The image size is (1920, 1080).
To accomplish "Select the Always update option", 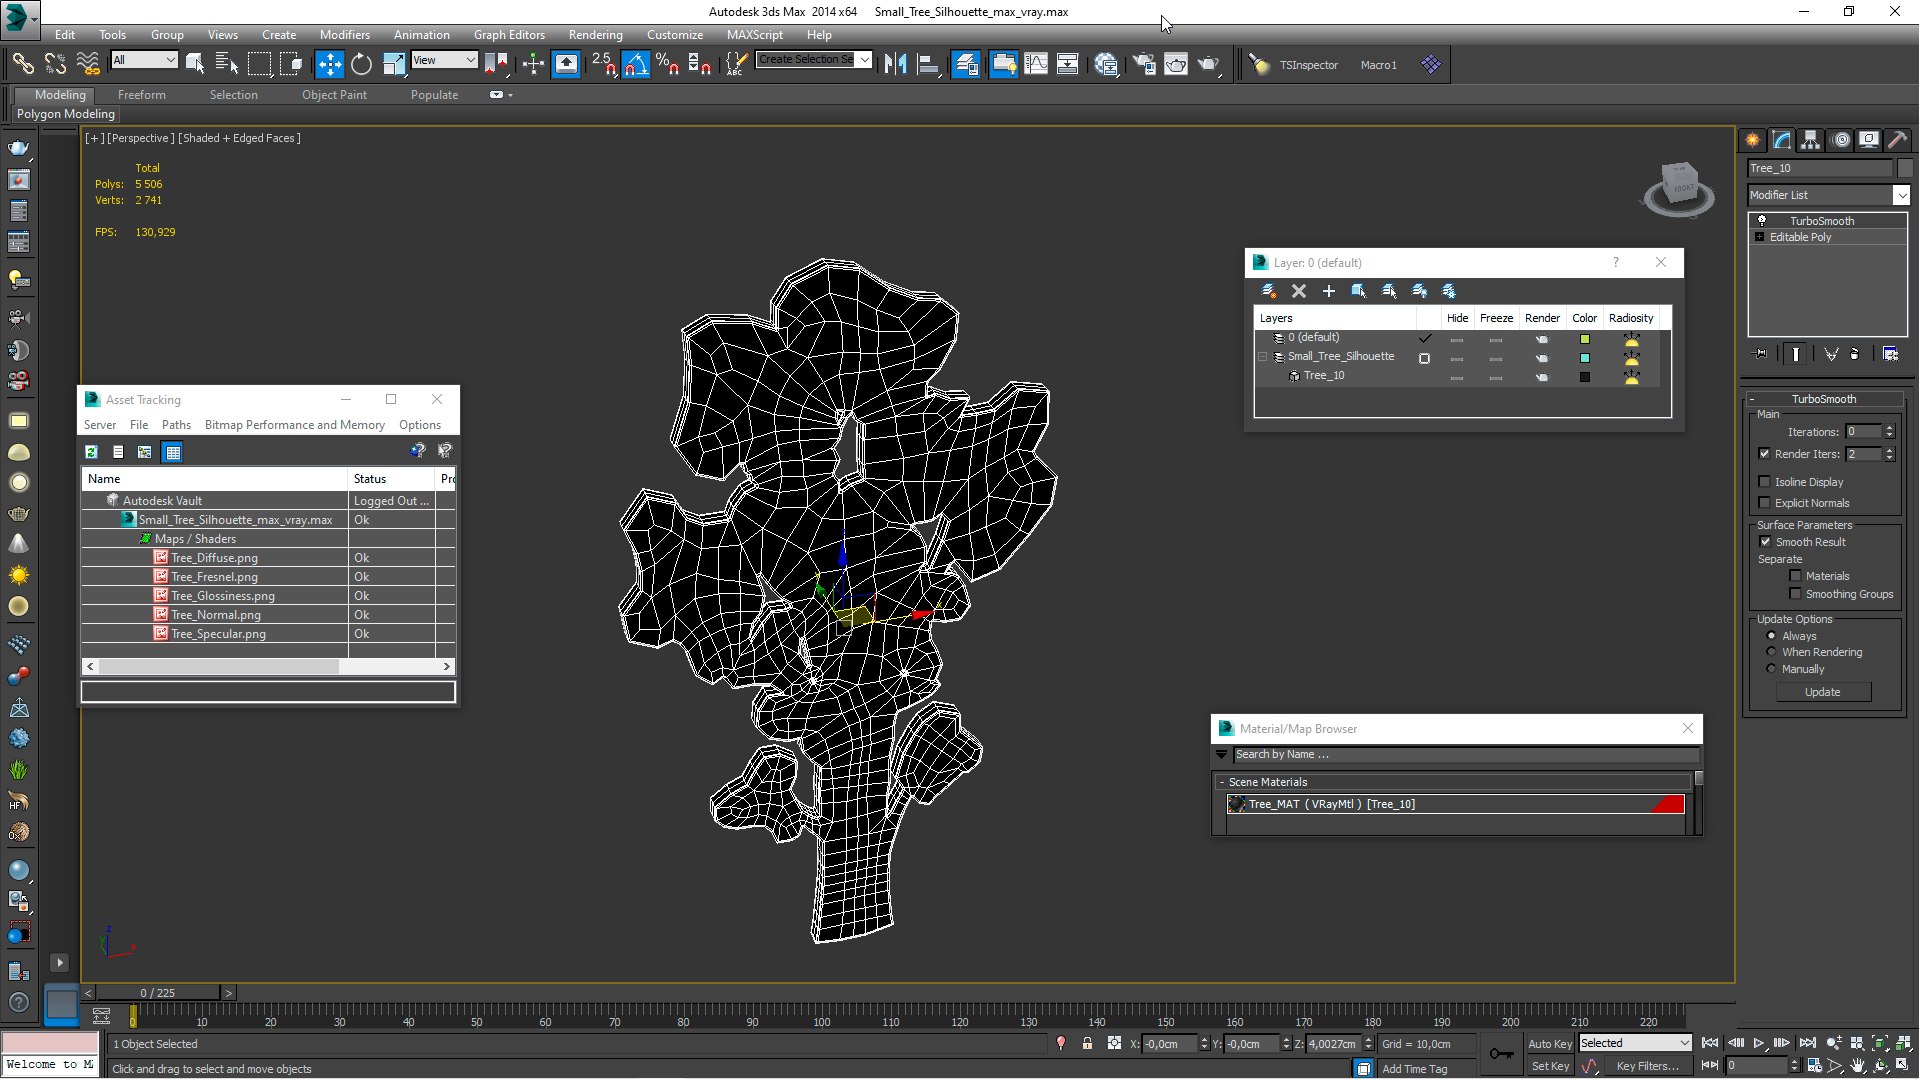I will pyautogui.click(x=1771, y=636).
